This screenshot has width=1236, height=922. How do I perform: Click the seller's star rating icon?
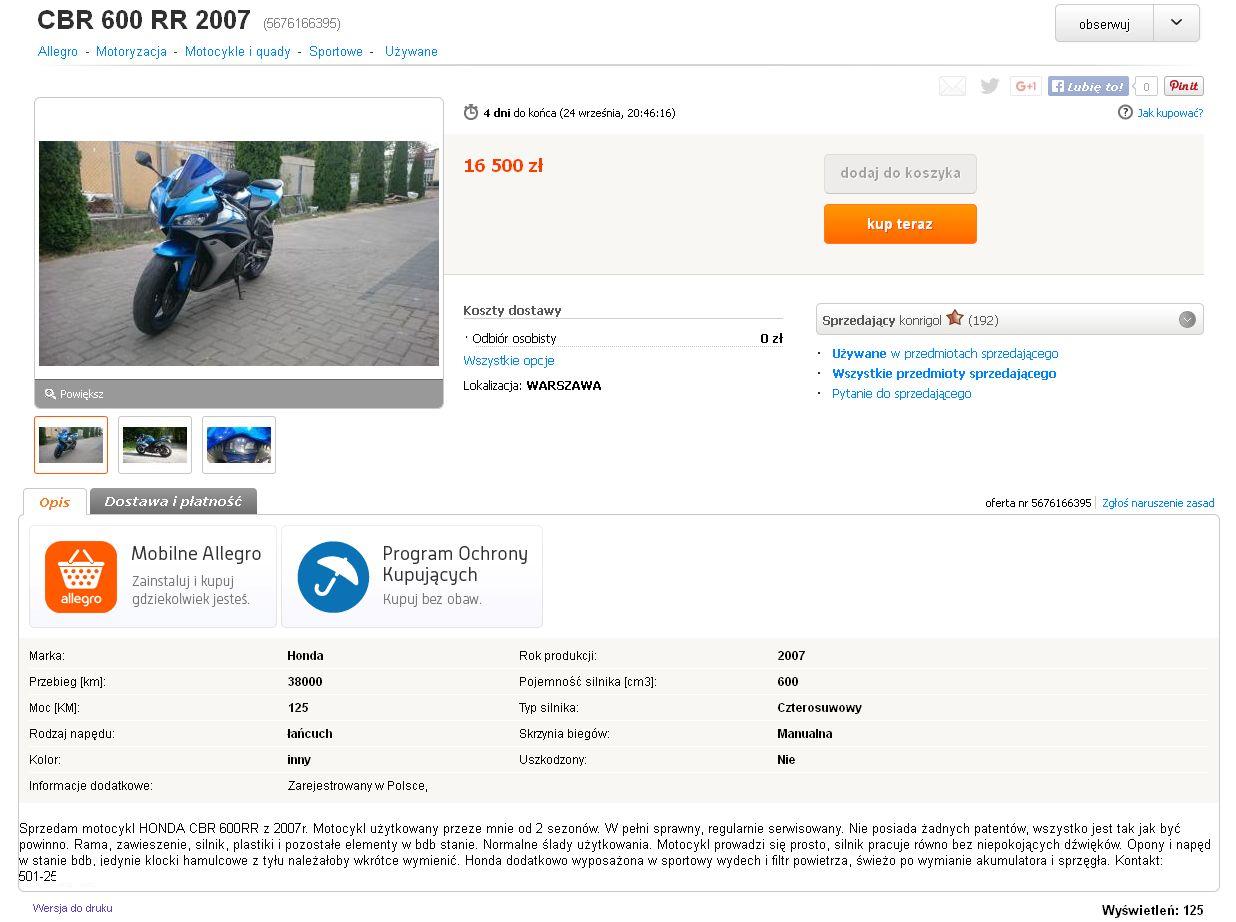[955, 318]
